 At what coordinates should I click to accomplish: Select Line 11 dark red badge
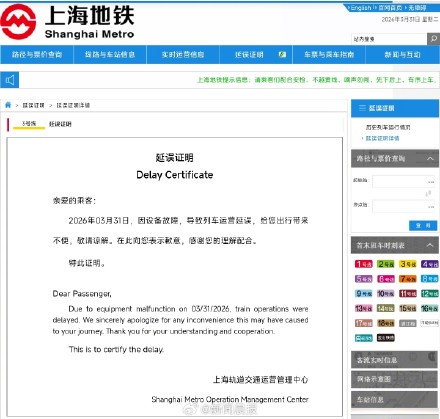tap(408, 293)
